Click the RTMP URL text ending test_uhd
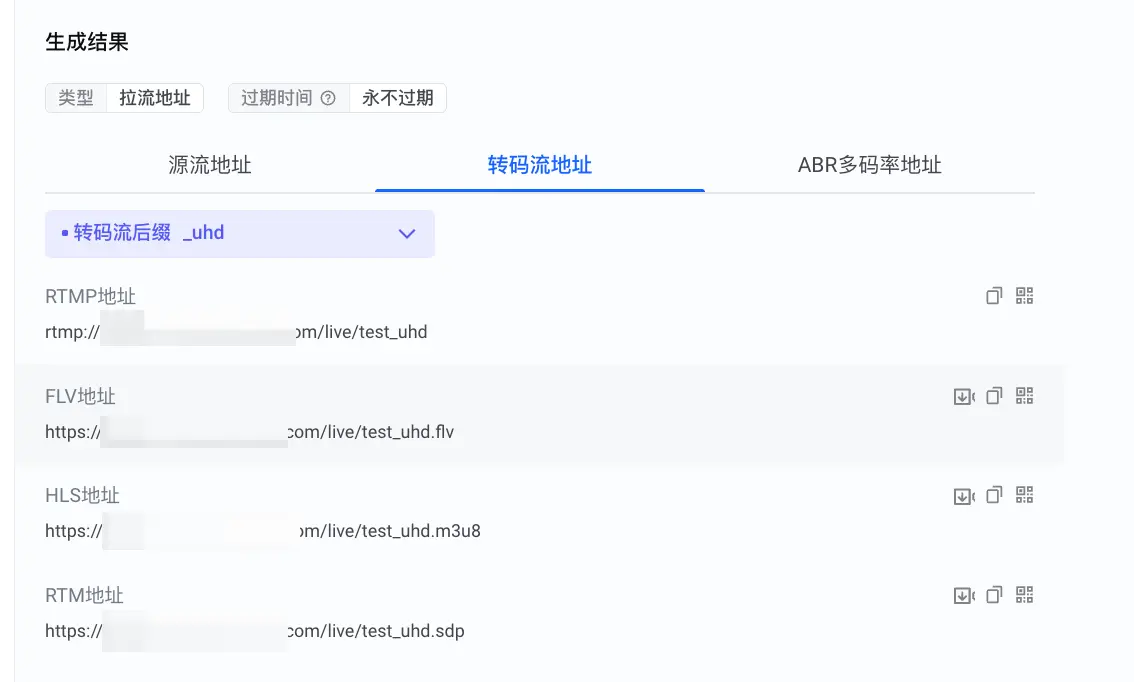1134x682 pixels. coord(236,332)
